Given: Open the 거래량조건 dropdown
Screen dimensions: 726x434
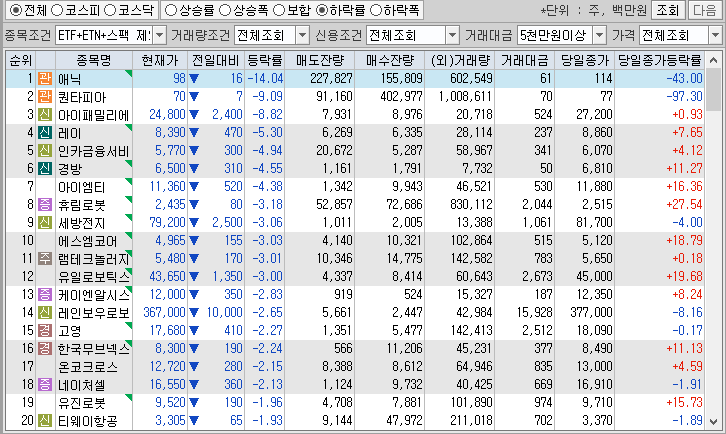Looking at the screenshot, I should click(x=302, y=35).
